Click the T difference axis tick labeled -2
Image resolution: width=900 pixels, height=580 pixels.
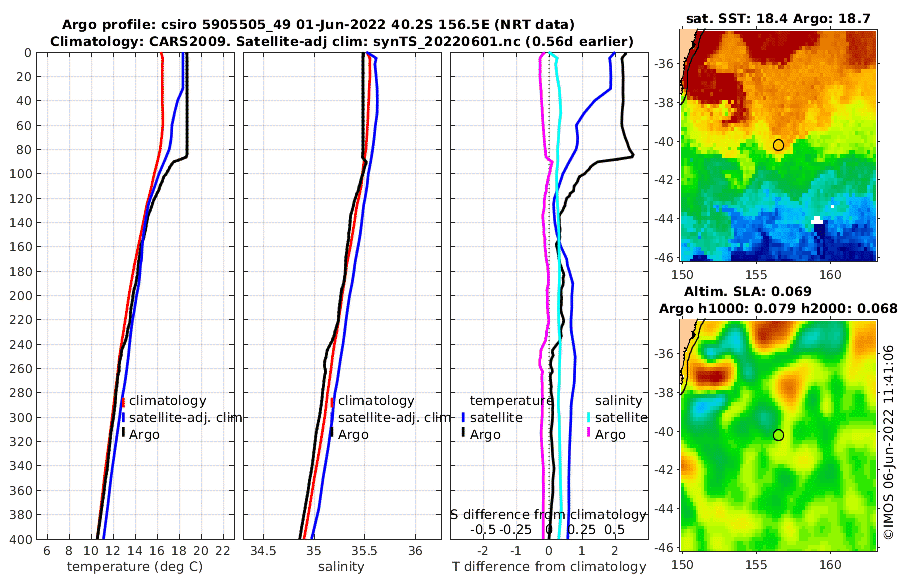click(482, 551)
